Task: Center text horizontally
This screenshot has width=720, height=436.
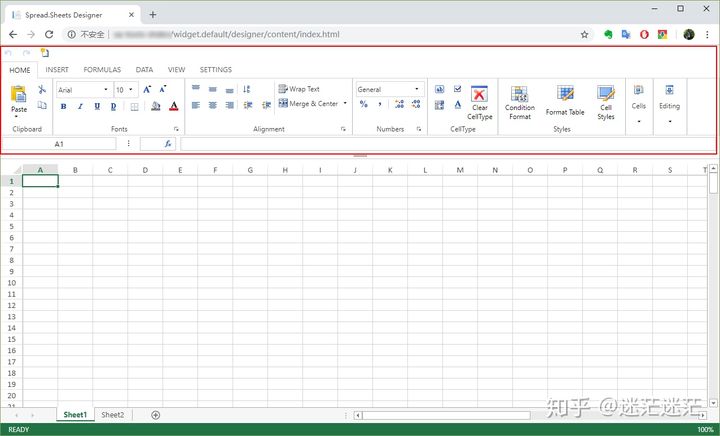Action: [213, 106]
